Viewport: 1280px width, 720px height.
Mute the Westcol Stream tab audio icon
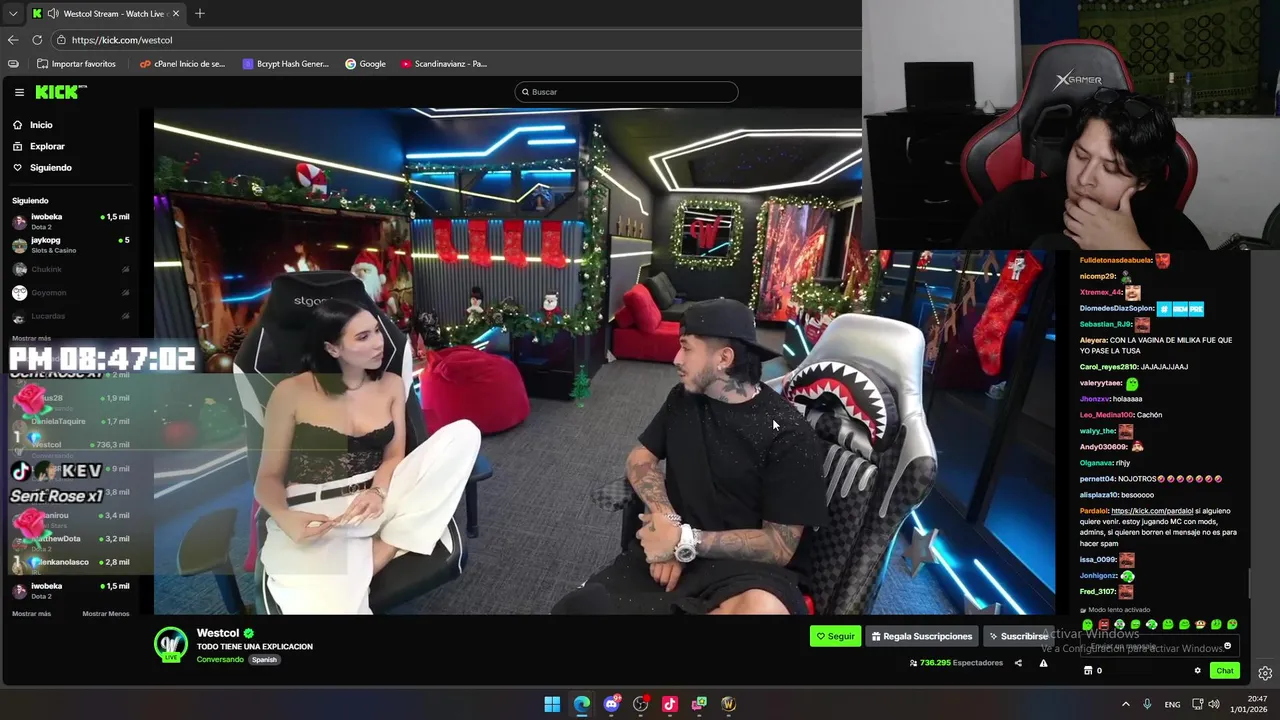[52, 14]
